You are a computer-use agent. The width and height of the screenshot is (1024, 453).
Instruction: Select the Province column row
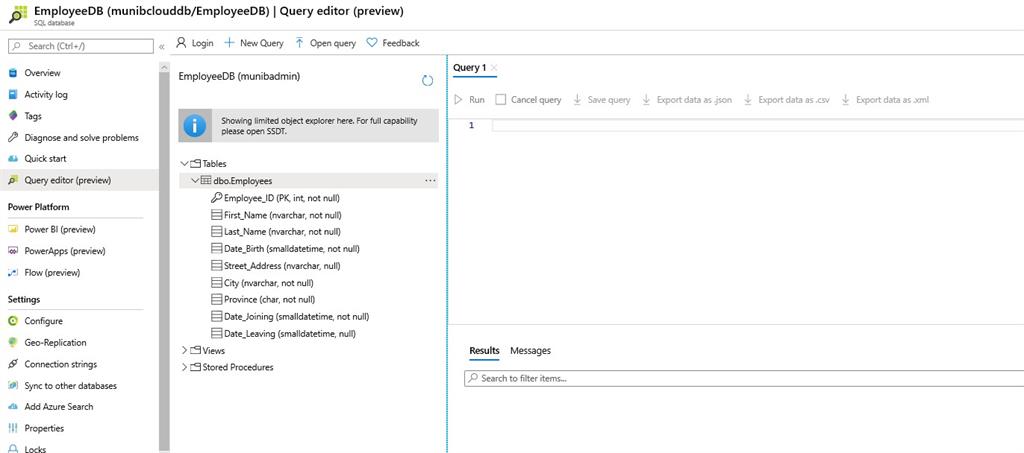click(263, 300)
